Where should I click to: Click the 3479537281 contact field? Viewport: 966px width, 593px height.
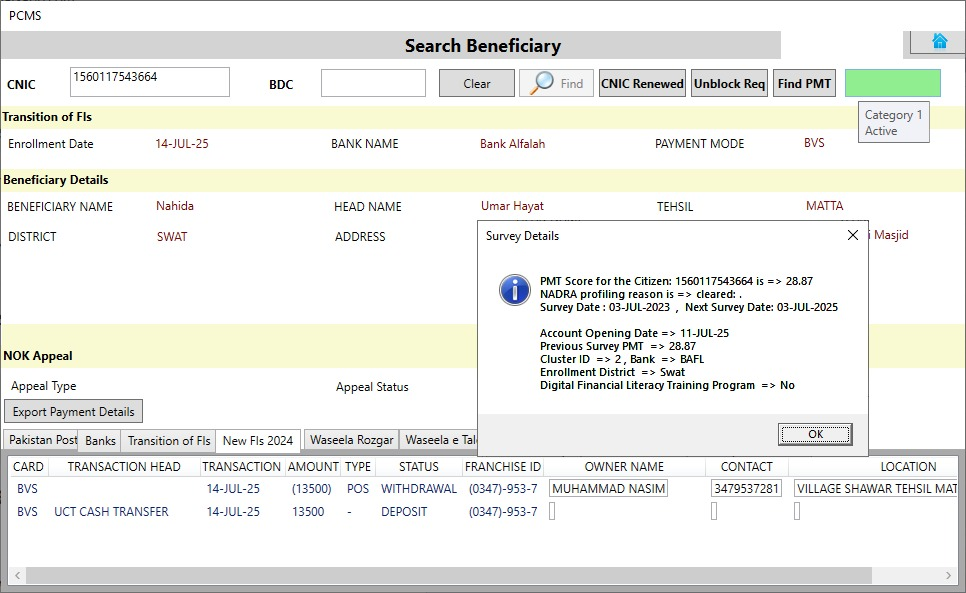(x=746, y=488)
